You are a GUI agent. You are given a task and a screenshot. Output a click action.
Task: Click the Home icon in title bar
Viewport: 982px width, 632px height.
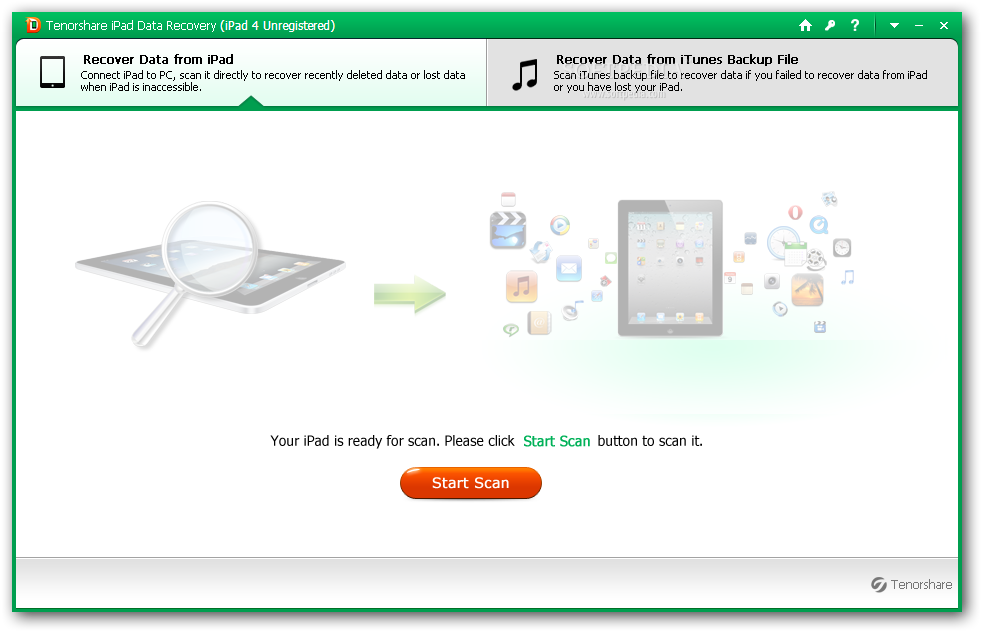click(805, 25)
